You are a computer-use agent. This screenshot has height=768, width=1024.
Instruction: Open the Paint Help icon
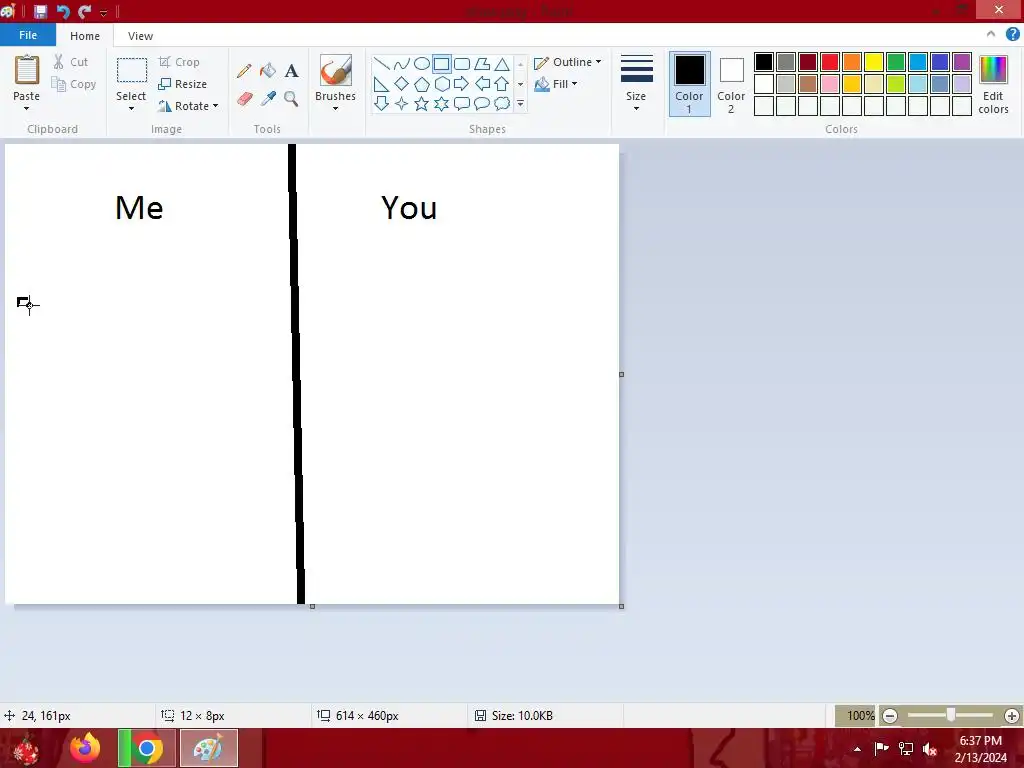click(1012, 35)
